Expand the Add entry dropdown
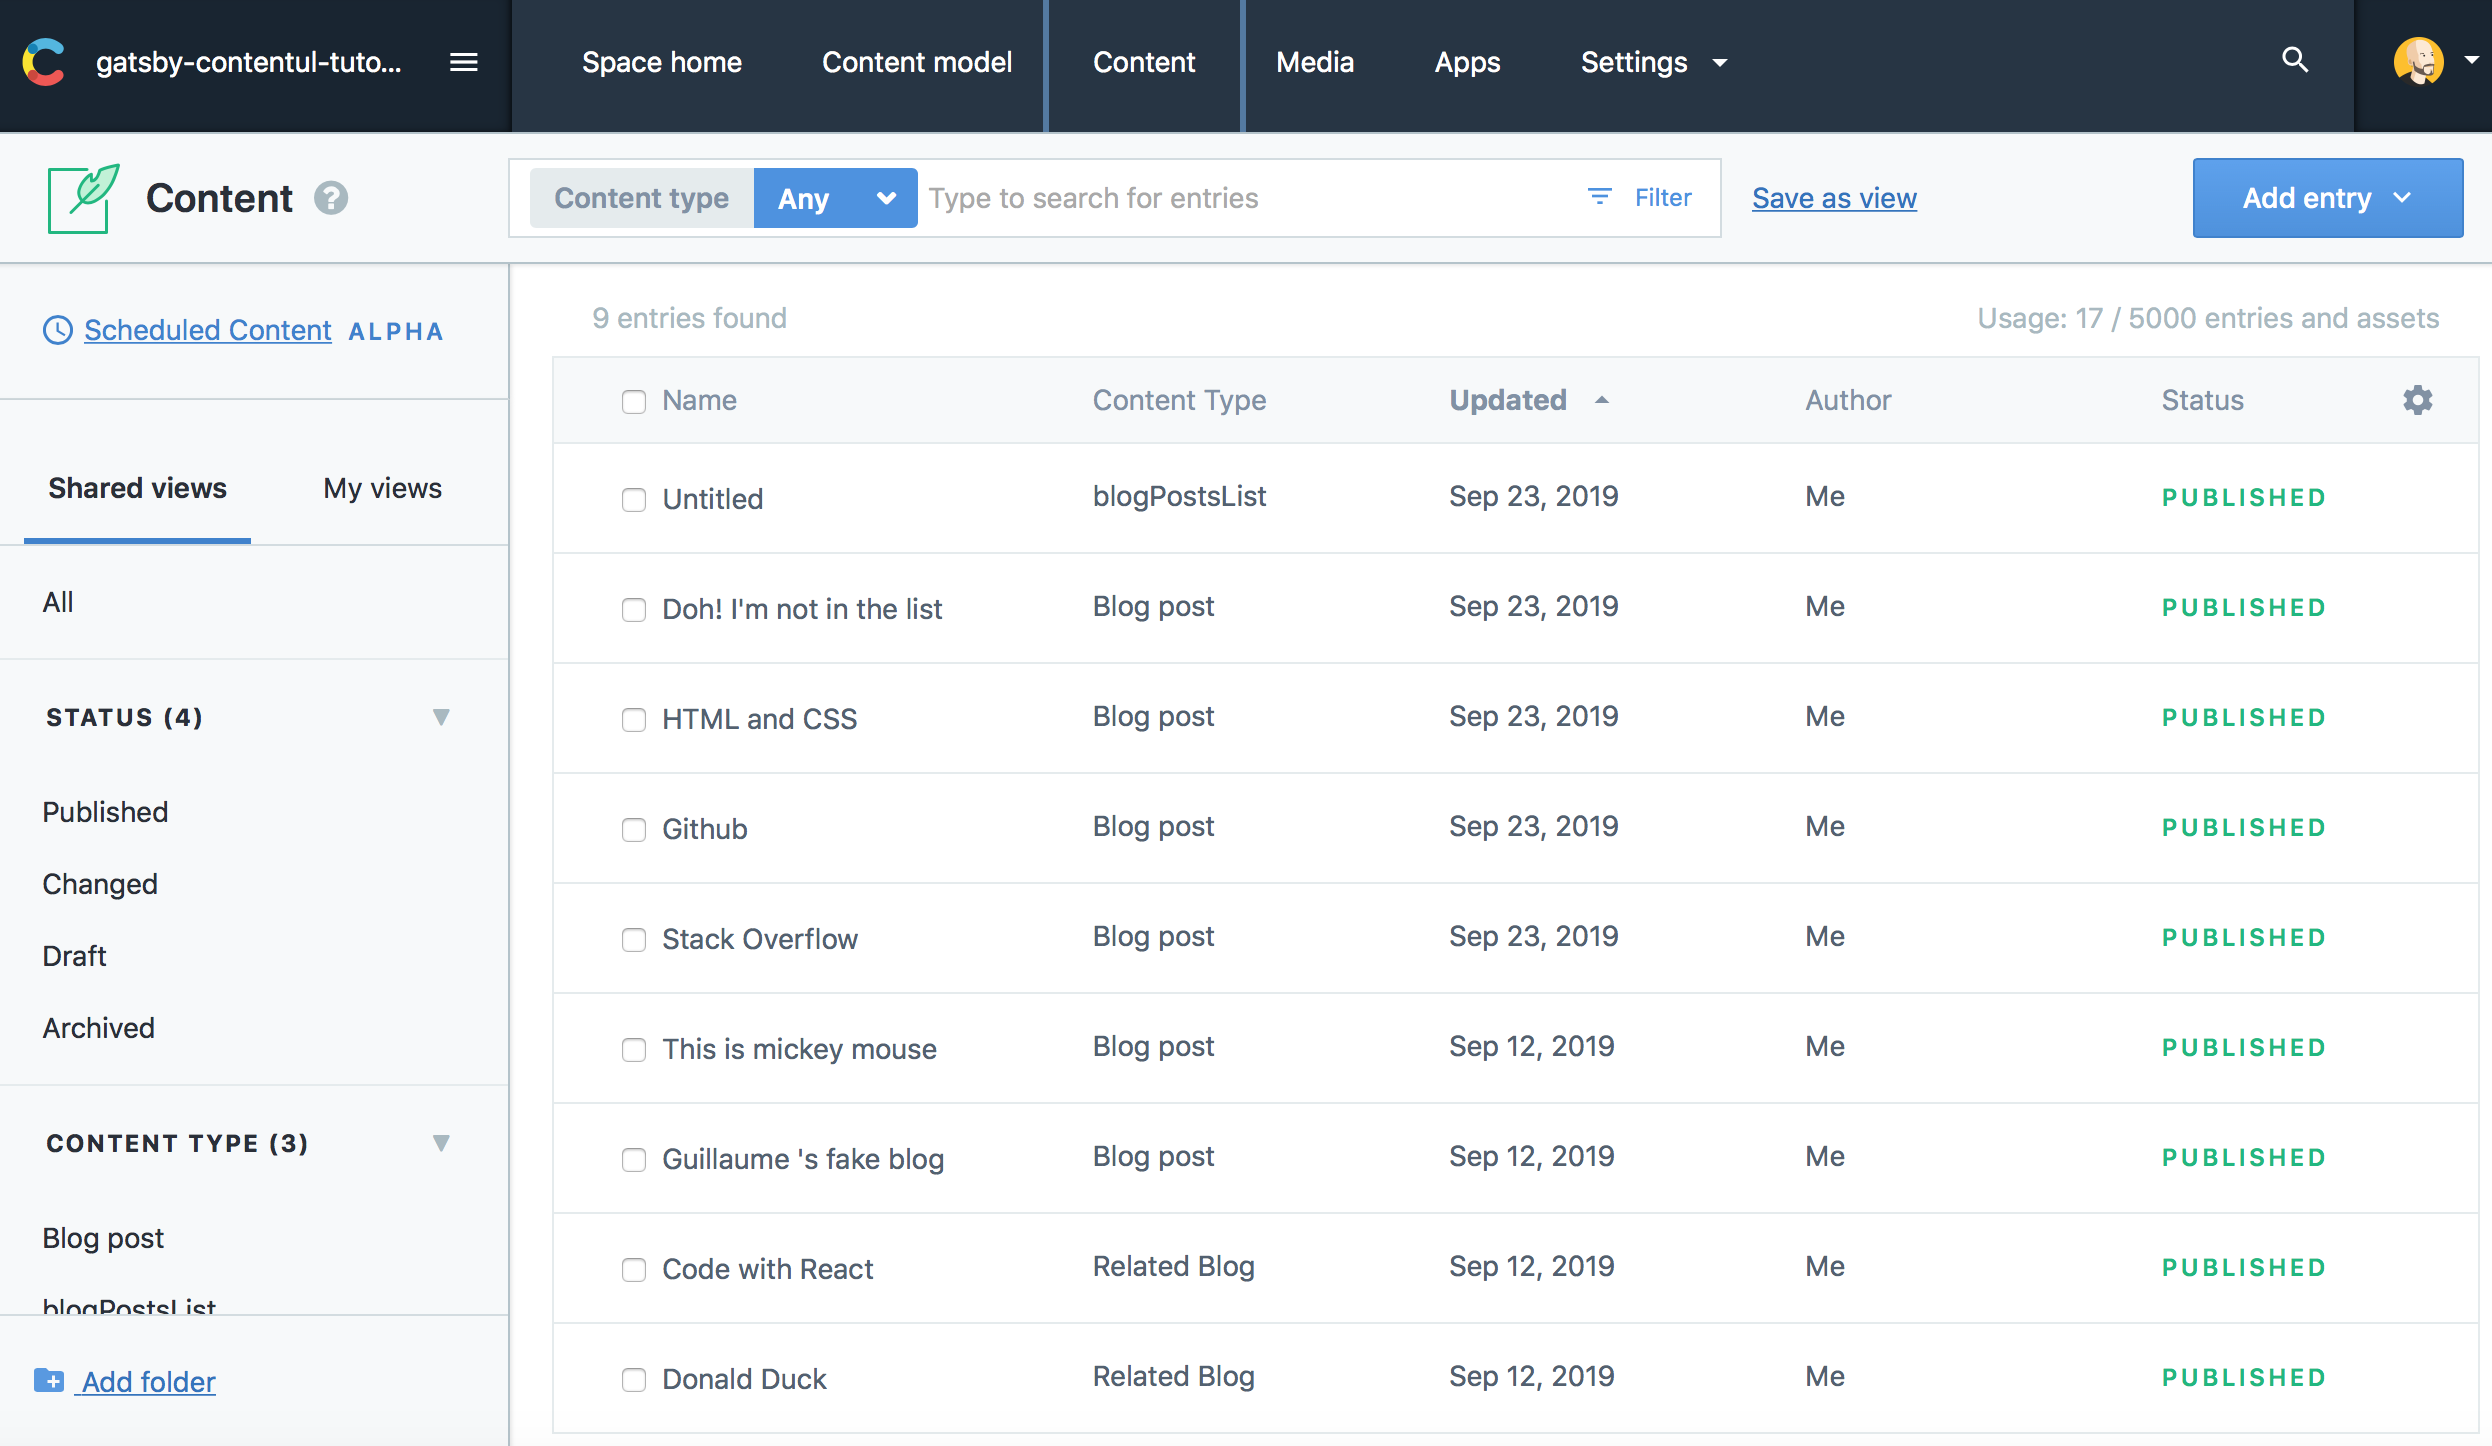 (x=2327, y=198)
